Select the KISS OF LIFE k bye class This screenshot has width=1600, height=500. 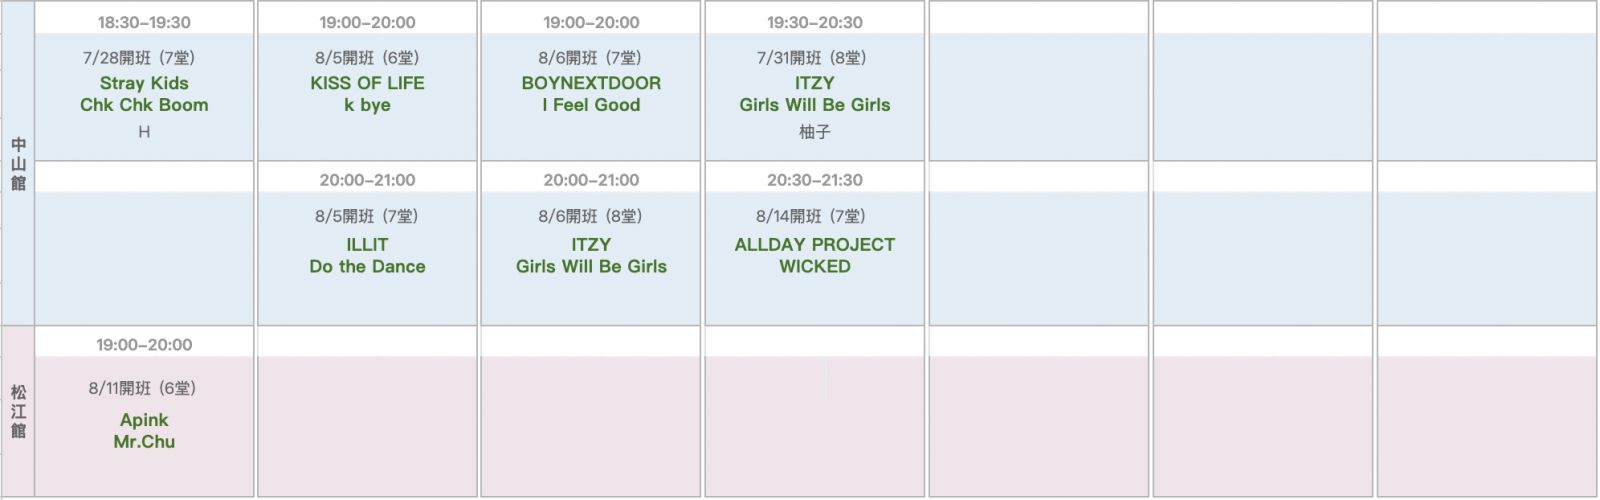point(367,94)
